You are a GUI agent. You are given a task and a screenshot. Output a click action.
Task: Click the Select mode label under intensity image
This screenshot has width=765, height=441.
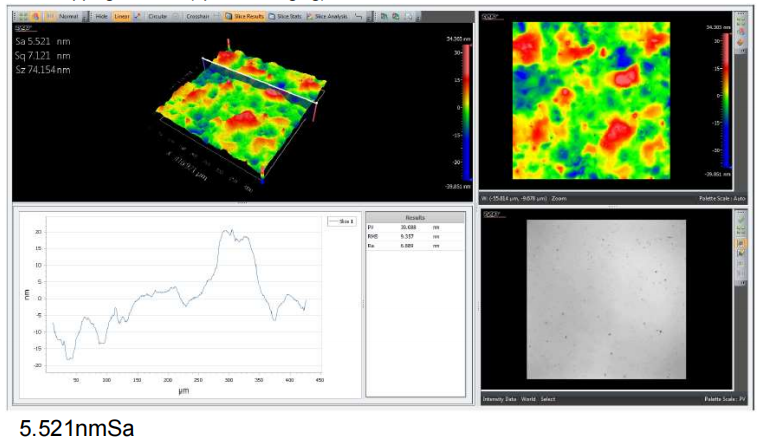tap(548, 399)
